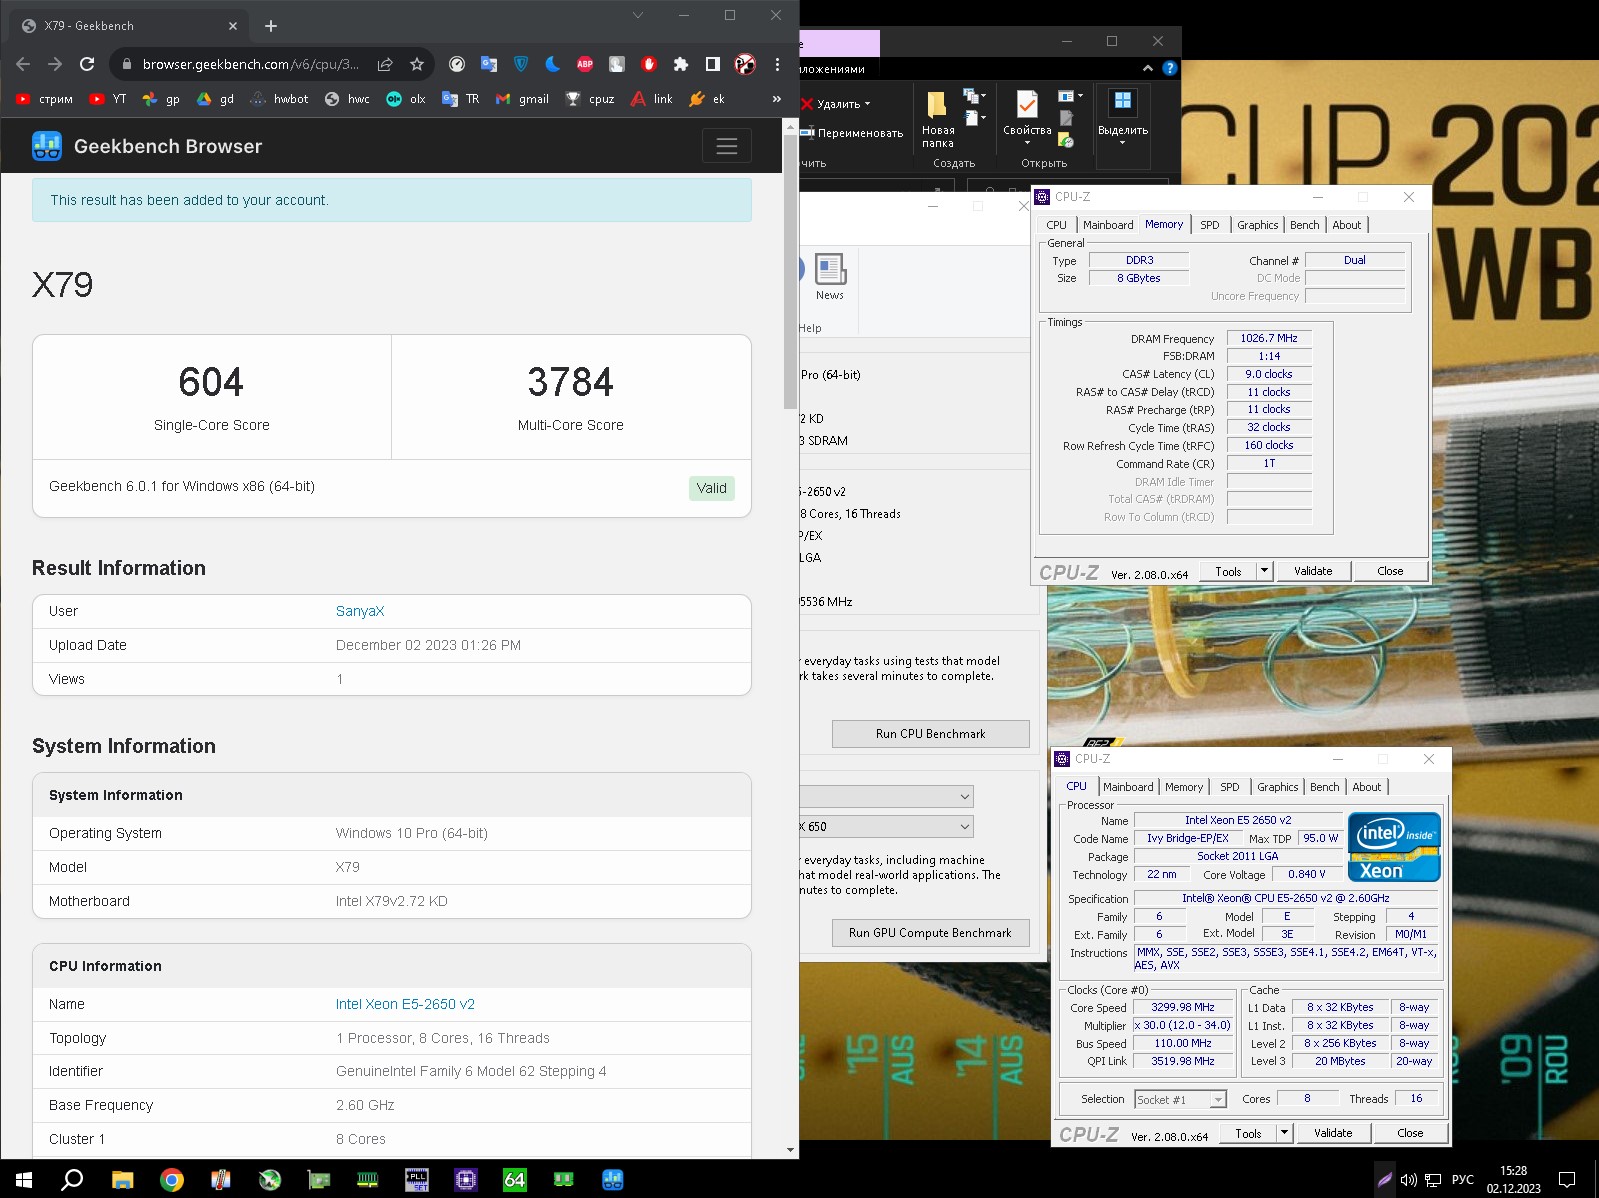Open Socket #1 selection dropdown

click(x=1181, y=1099)
